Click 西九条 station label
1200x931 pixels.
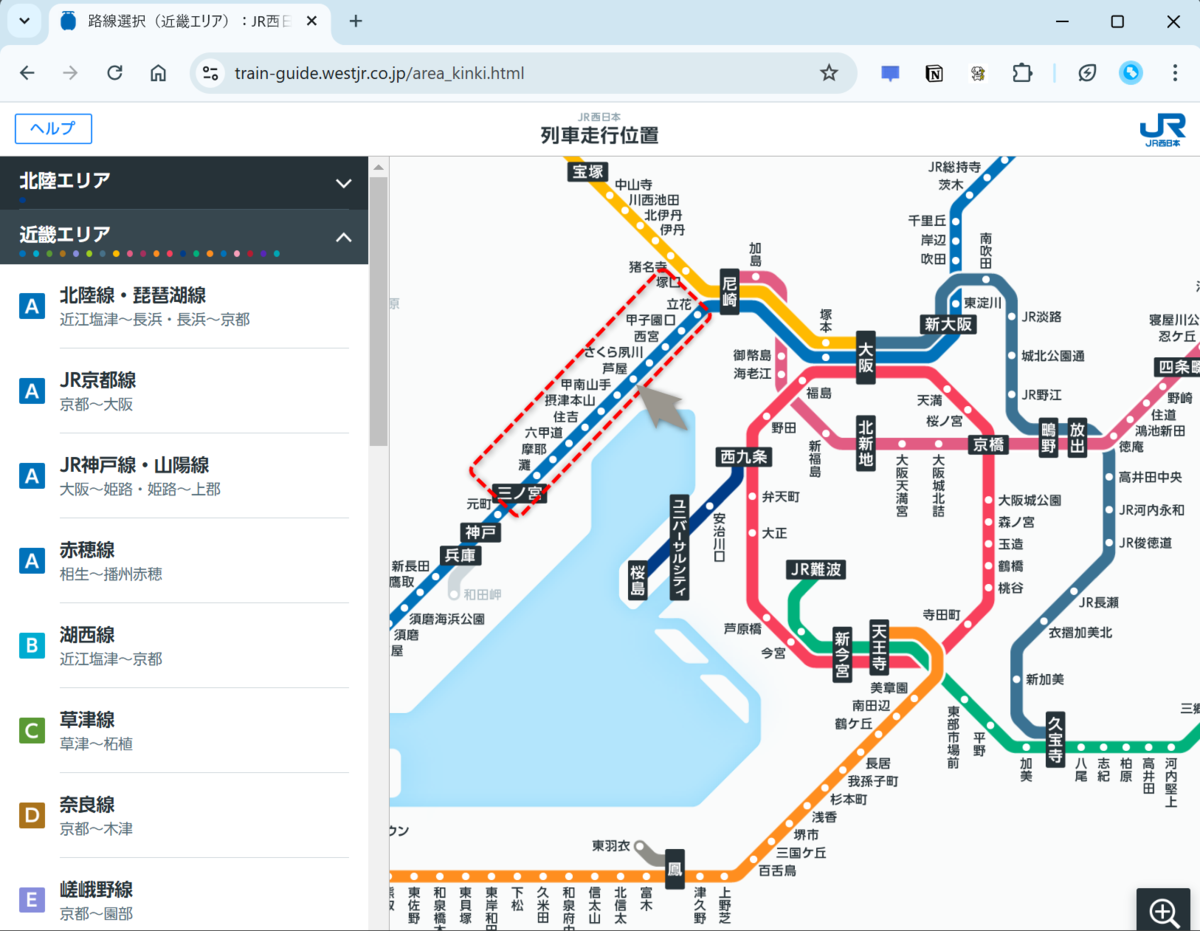point(744,457)
